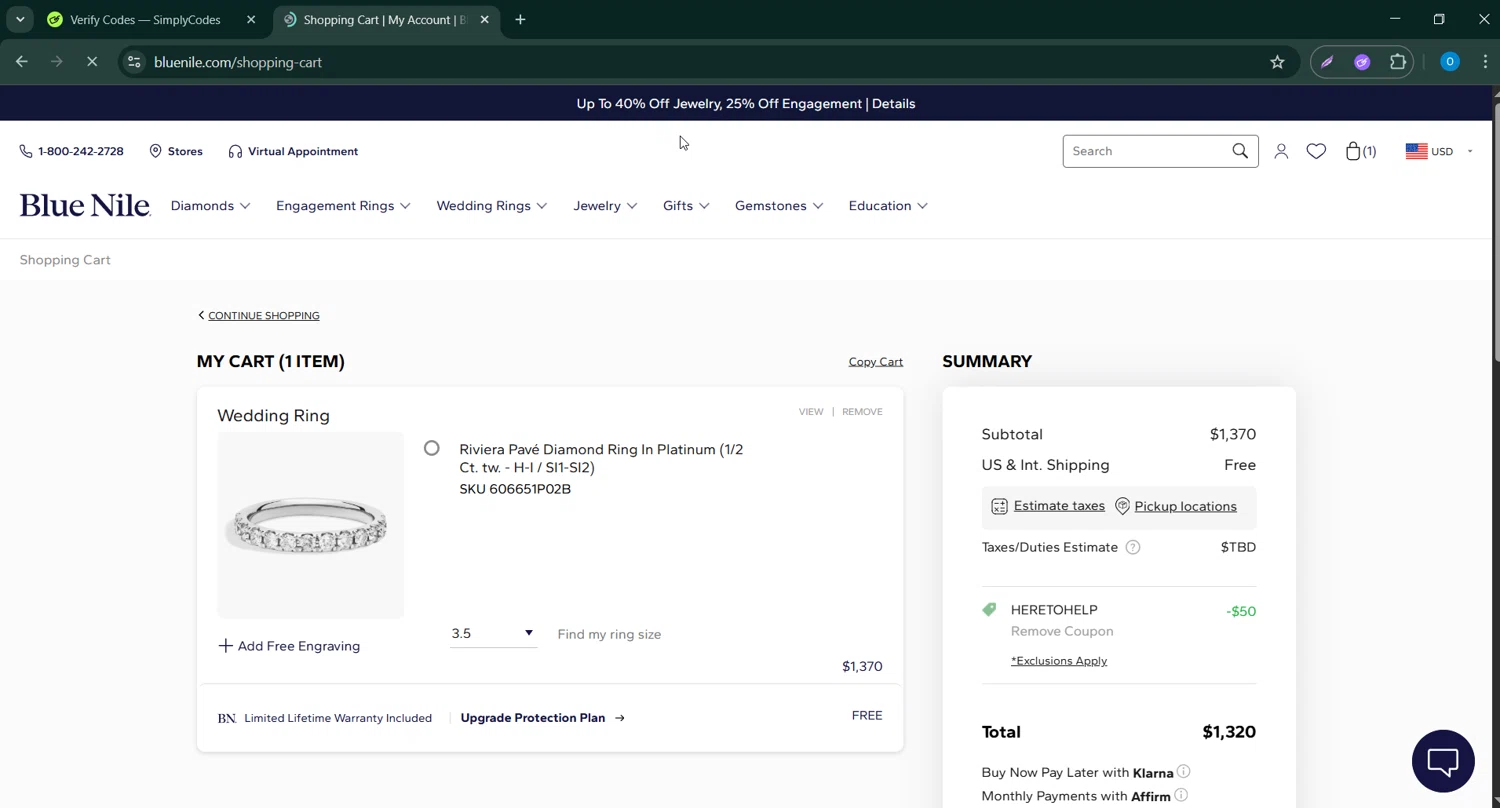Expand the Gemstones menu
The width and height of the screenshot is (1500, 808).
pyautogui.click(x=779, y=206)
